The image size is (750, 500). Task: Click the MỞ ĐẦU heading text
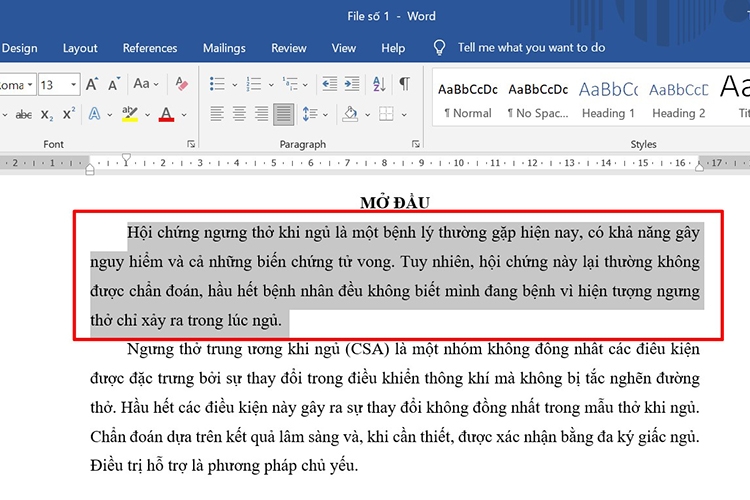coord(395,202)
